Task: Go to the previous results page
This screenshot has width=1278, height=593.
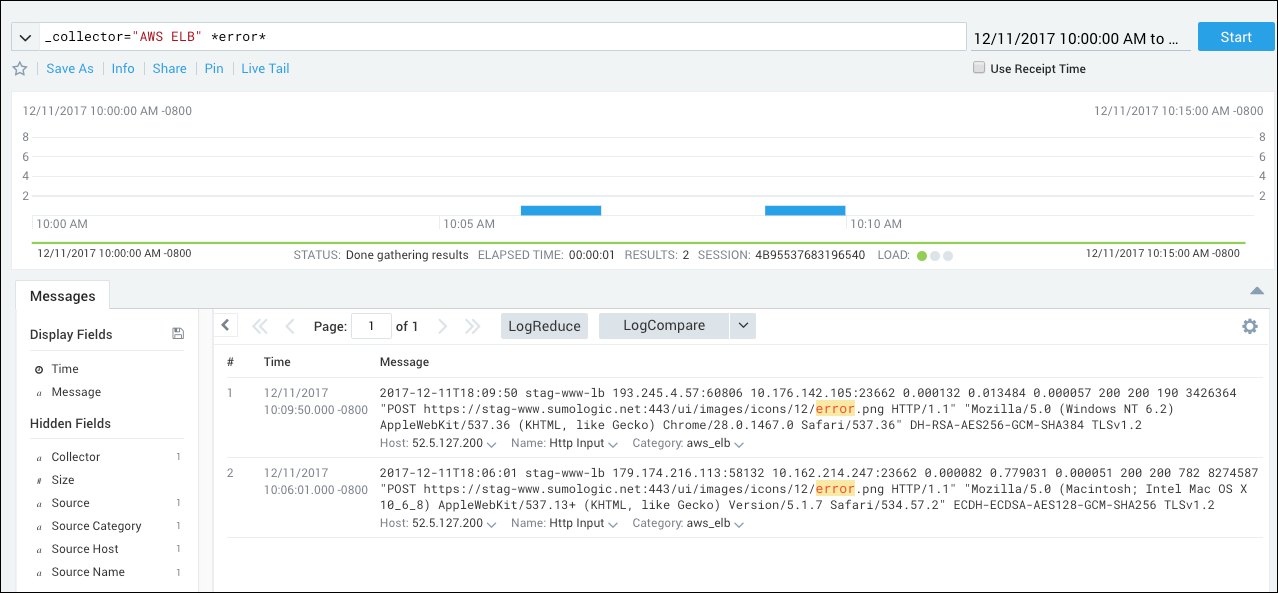Action: point(290,326)
